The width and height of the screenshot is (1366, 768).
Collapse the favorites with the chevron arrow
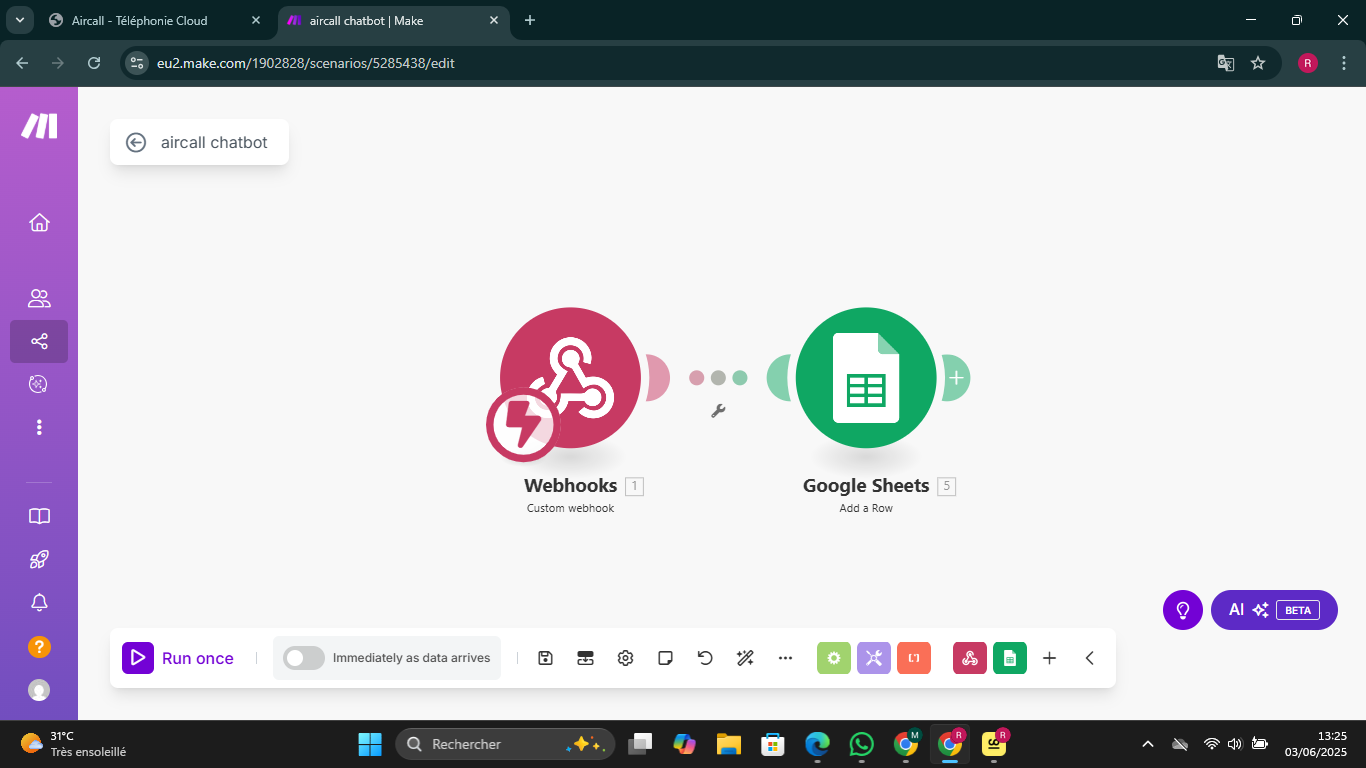[1090, 658]
